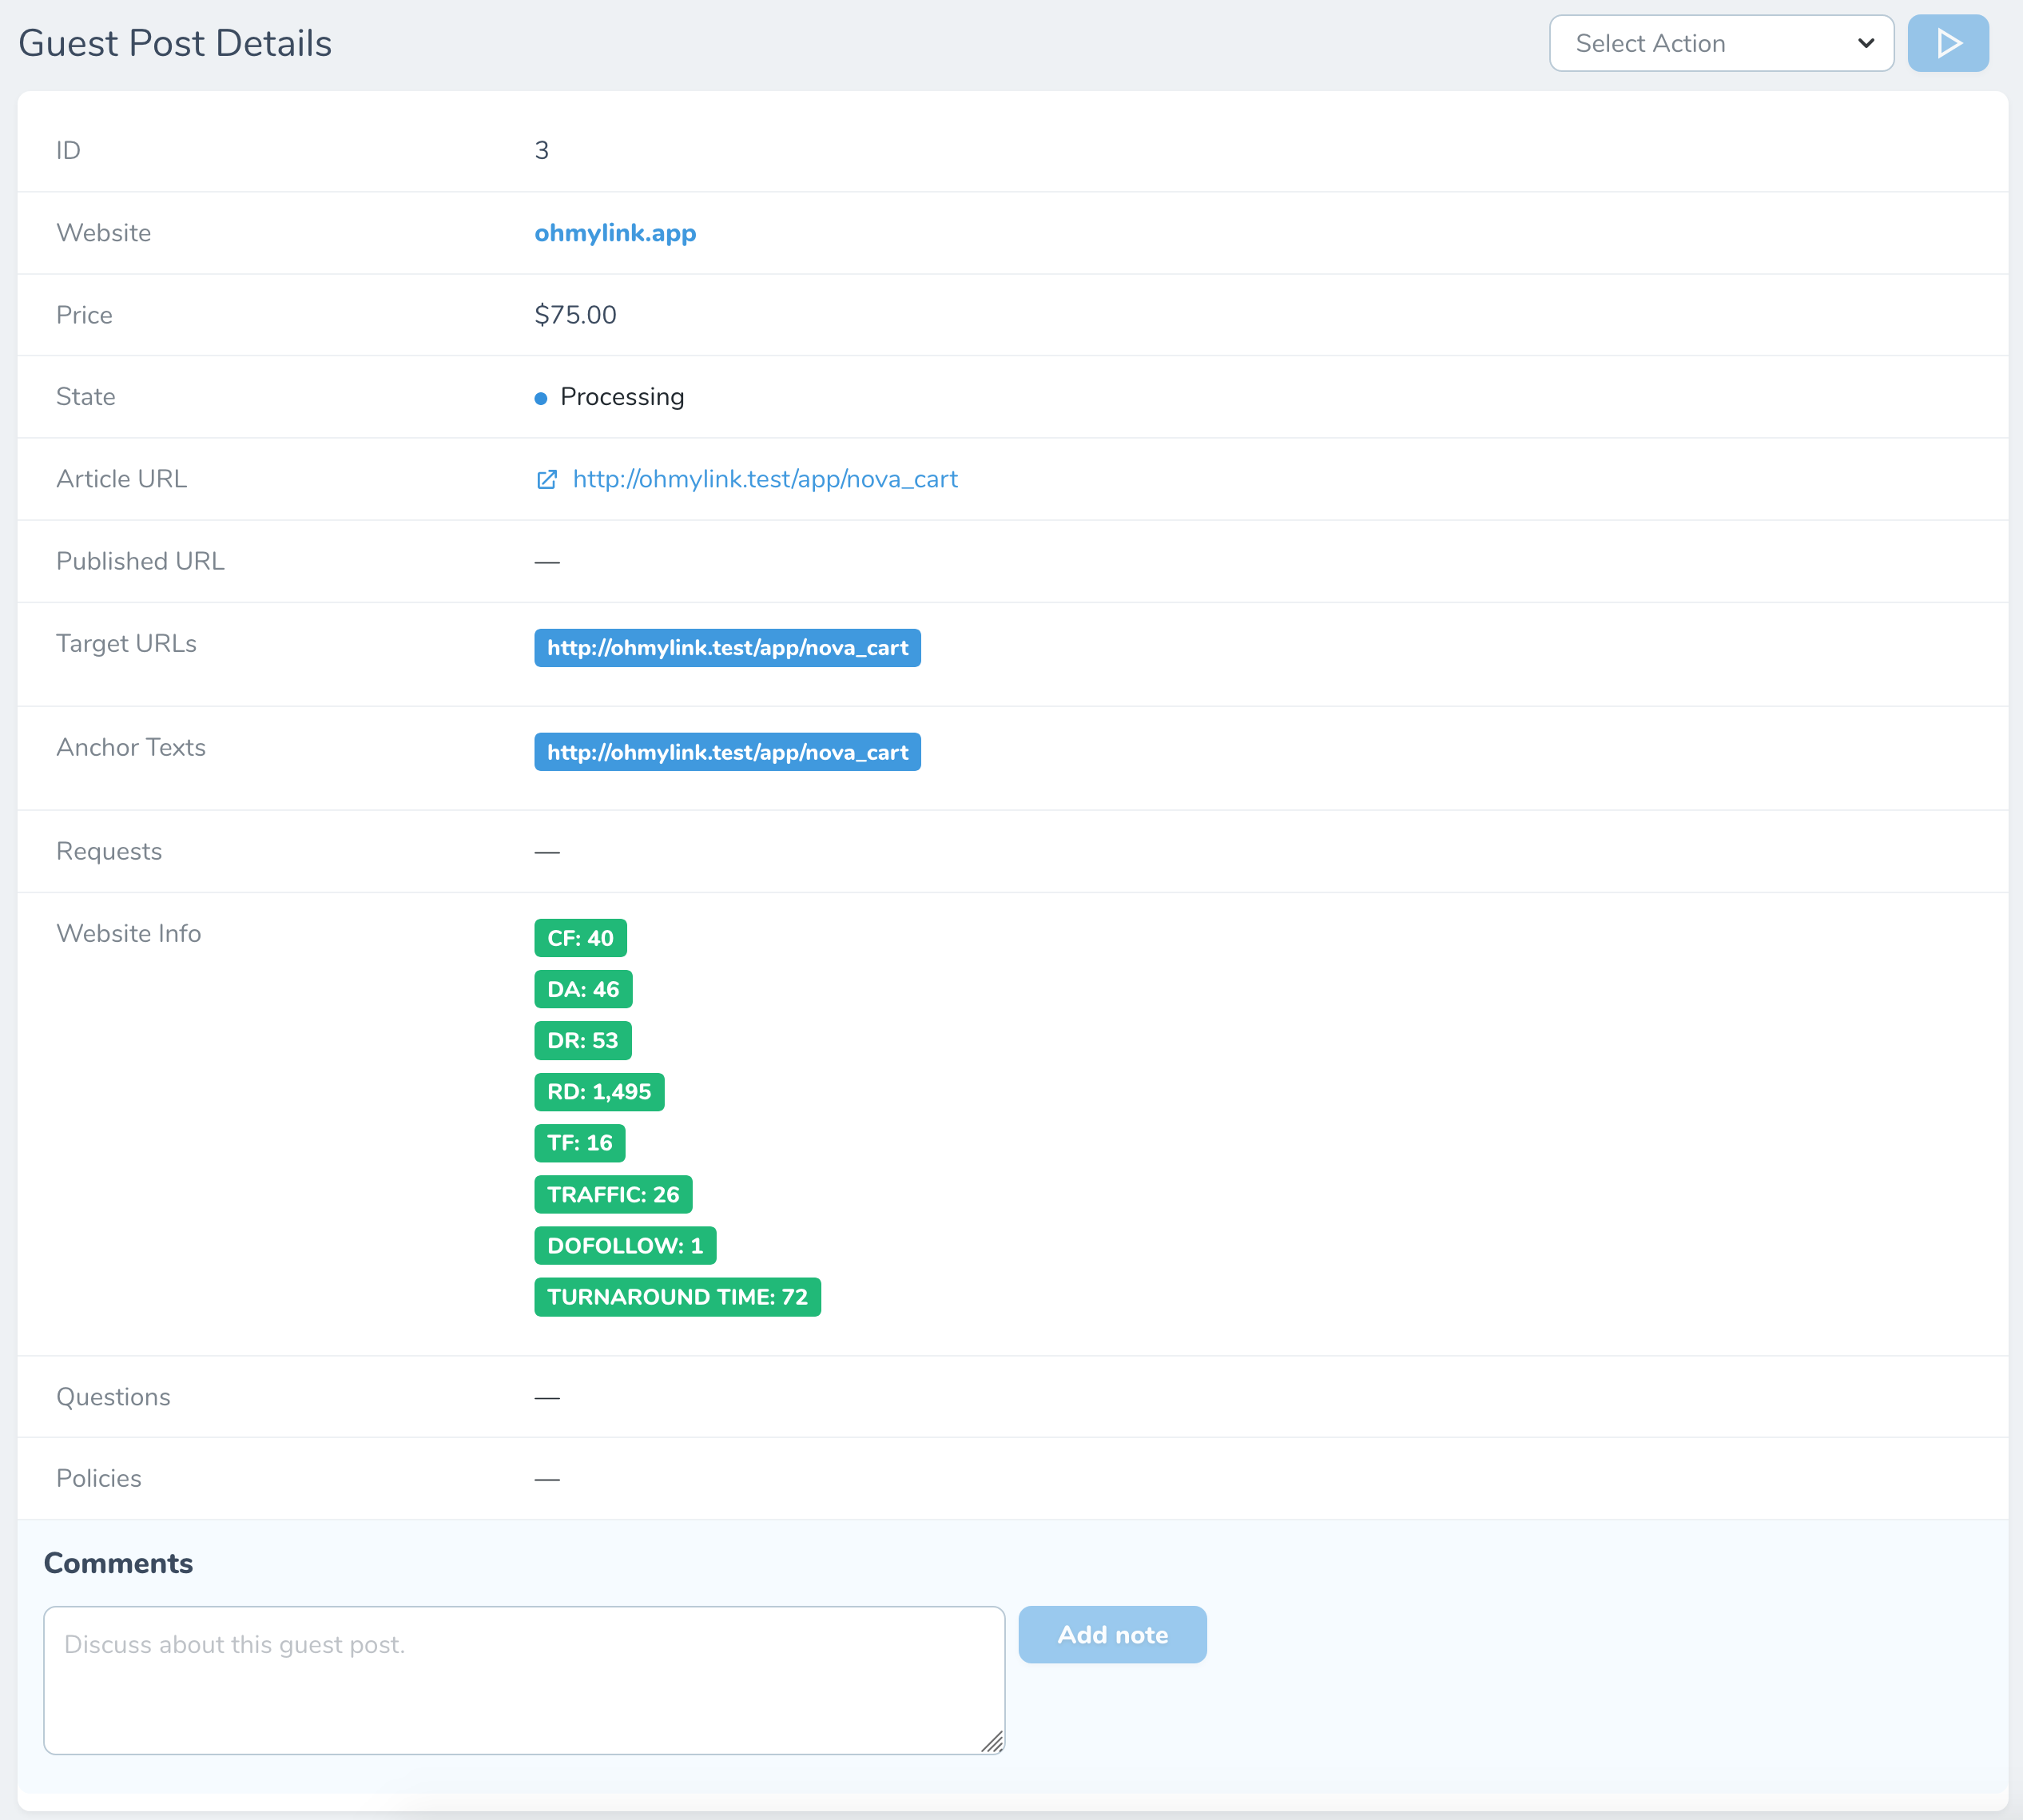Click the TF: 16 badge

click(x=580, y=1143)
